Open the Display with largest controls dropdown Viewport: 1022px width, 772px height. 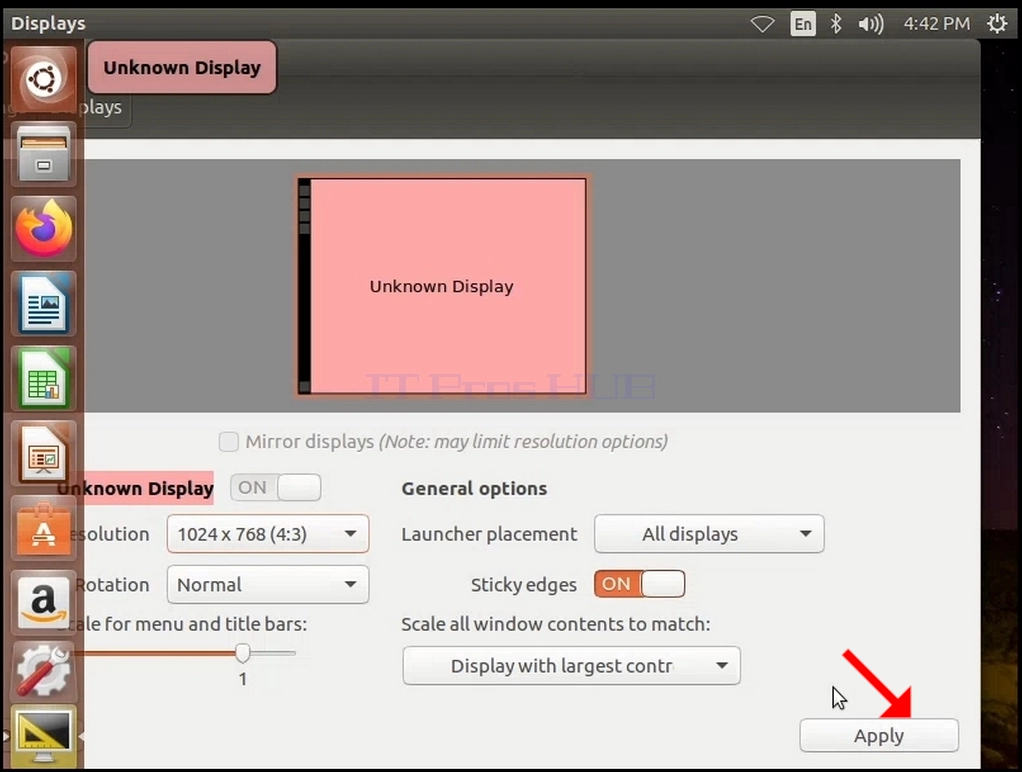point(572,666)
